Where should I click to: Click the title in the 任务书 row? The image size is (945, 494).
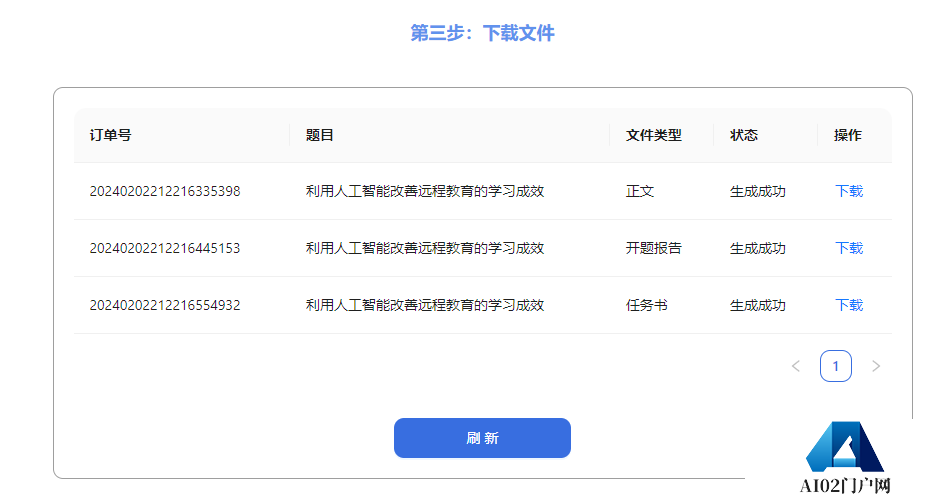[425, 305]
